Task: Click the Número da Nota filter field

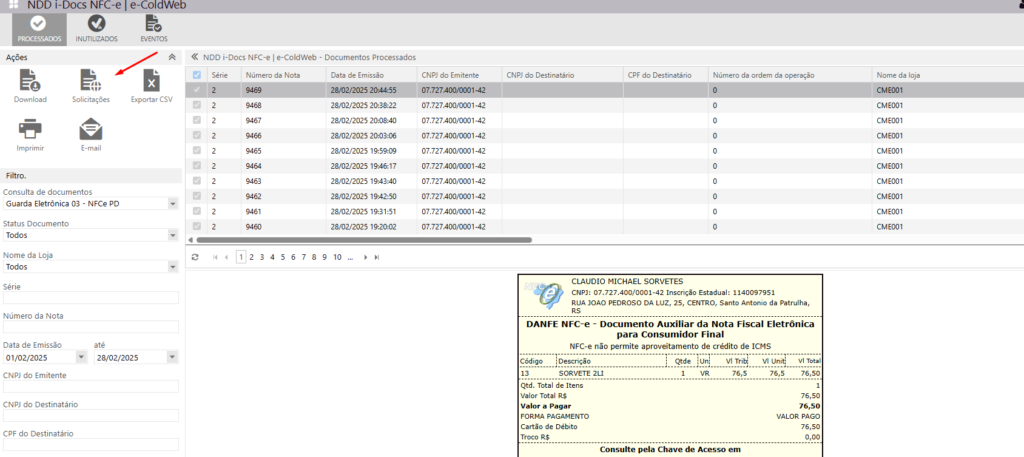Action: point(91,327)
